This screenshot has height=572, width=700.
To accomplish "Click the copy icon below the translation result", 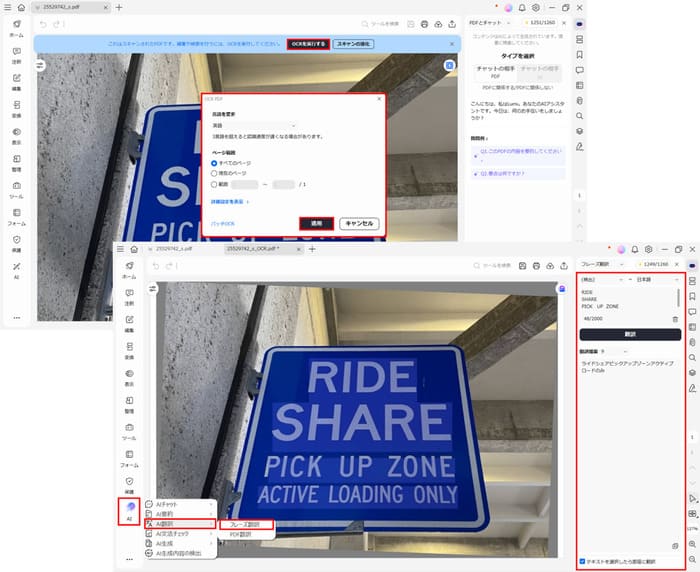I will coord(675,545).
